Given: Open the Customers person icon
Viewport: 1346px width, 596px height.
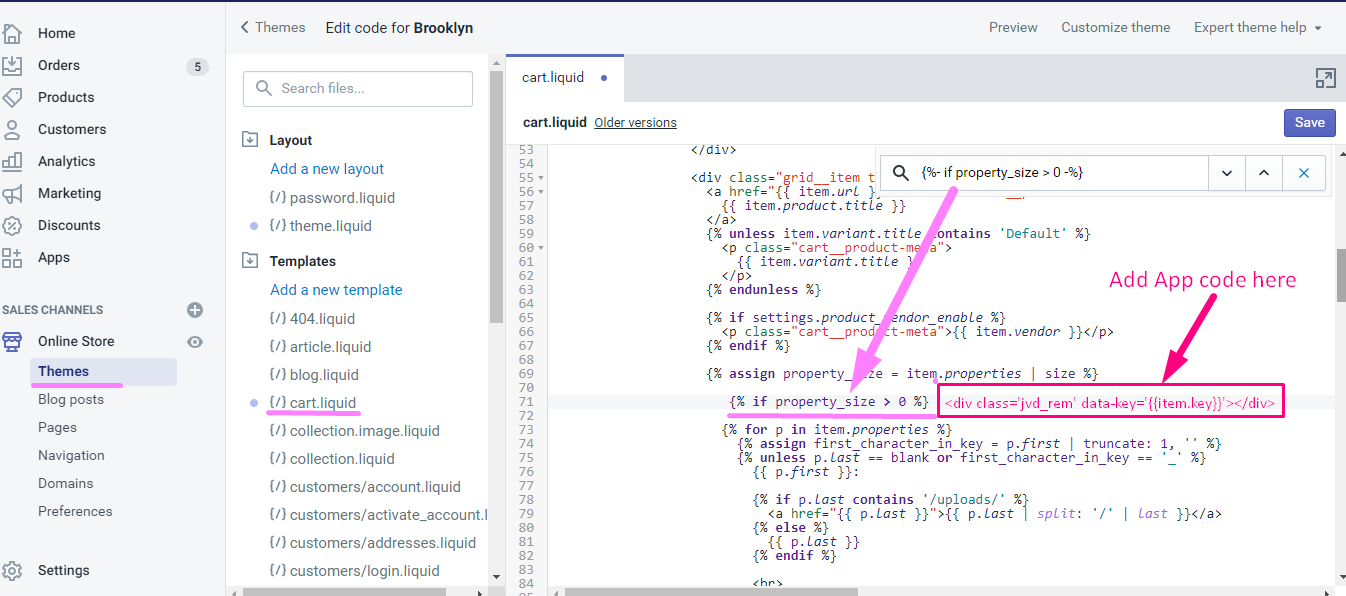Looking at the screenshot, I should 12,129.
